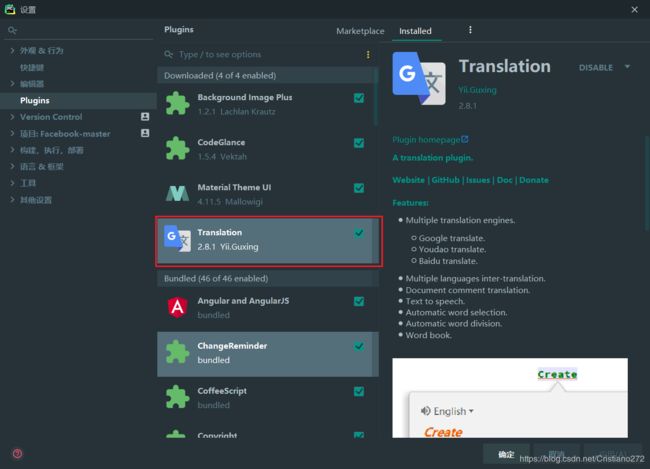Expand the Version Control tree node
650x469 pixels.
[12, 117]
